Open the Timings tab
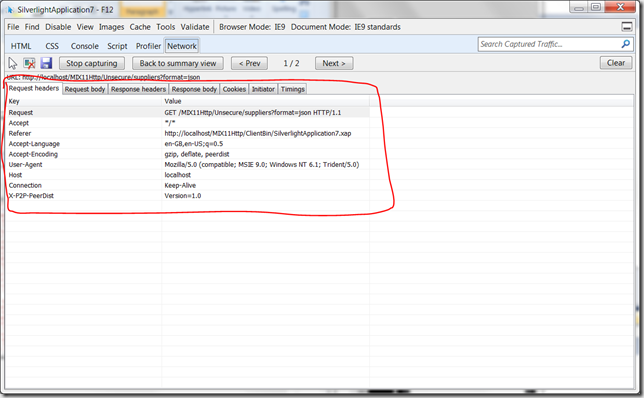Screen dimensions: 644x398 click(292, 89)
